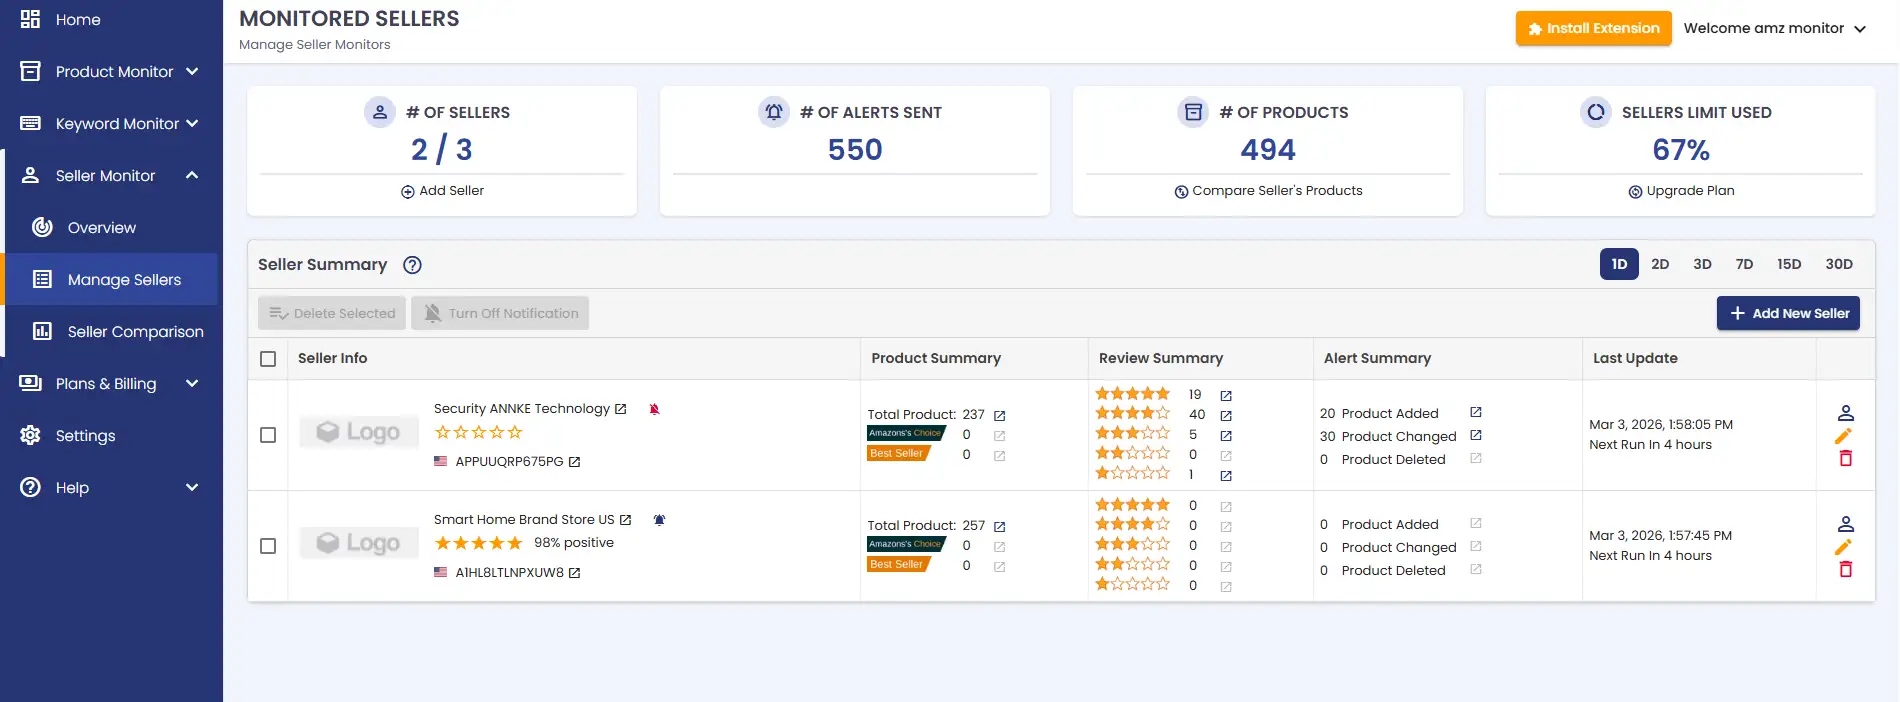Click the Help question mark icon in sidebar
1900x702 pixels.
[x=30, y=487]
